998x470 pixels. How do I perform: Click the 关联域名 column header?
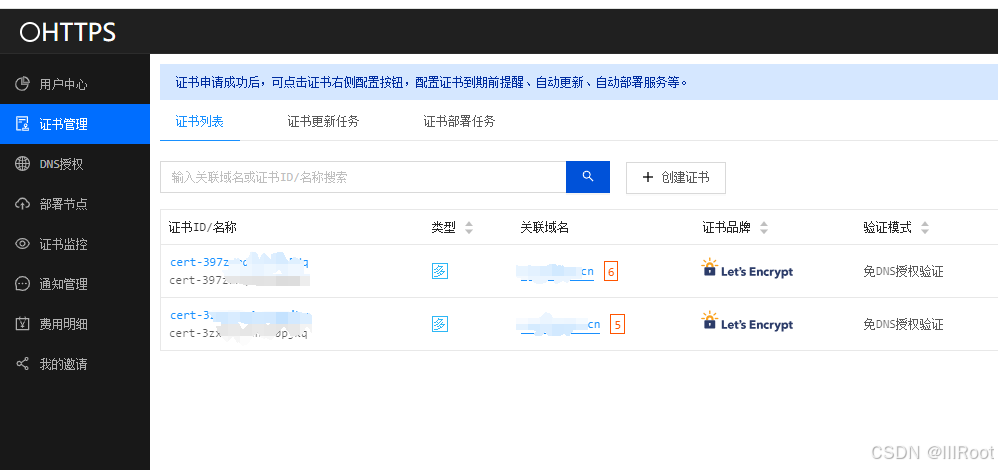coord(544,228)
